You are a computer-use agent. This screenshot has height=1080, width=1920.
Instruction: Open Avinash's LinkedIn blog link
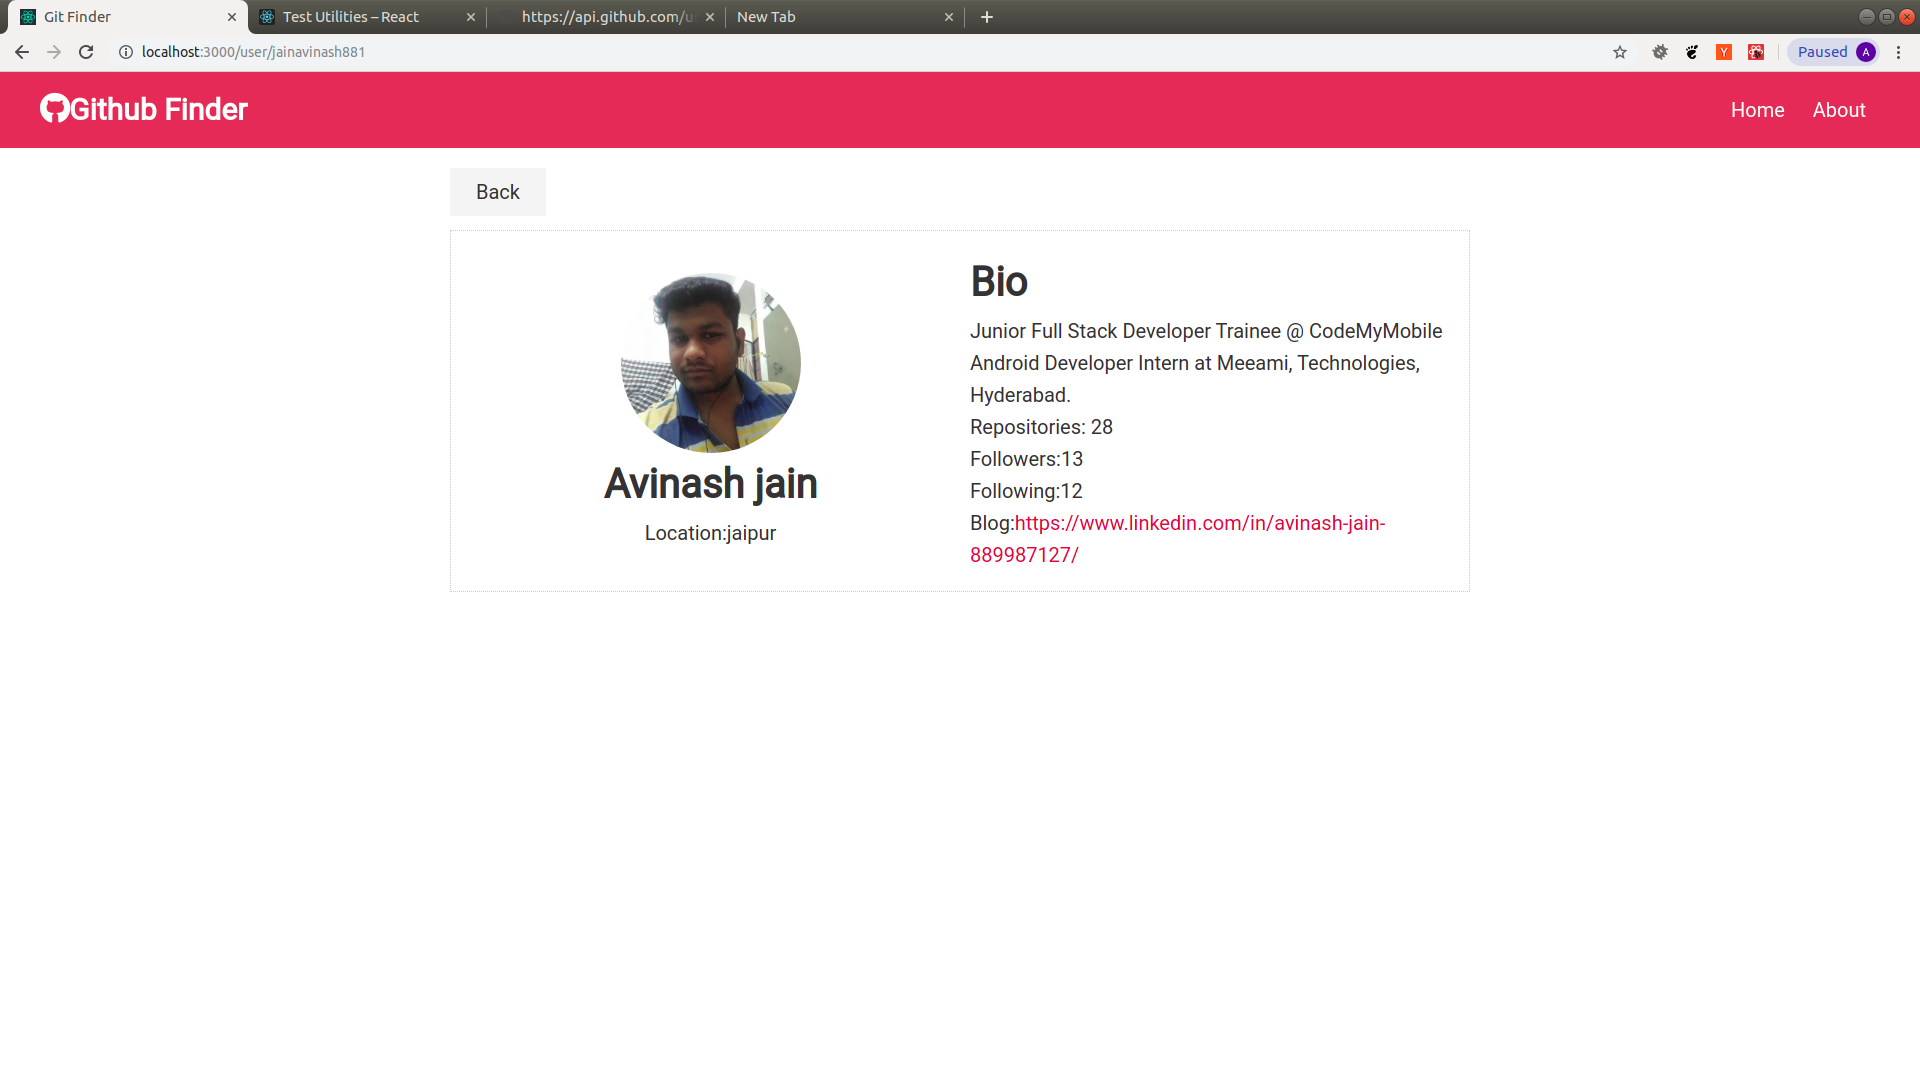[x=1200, y=522]
